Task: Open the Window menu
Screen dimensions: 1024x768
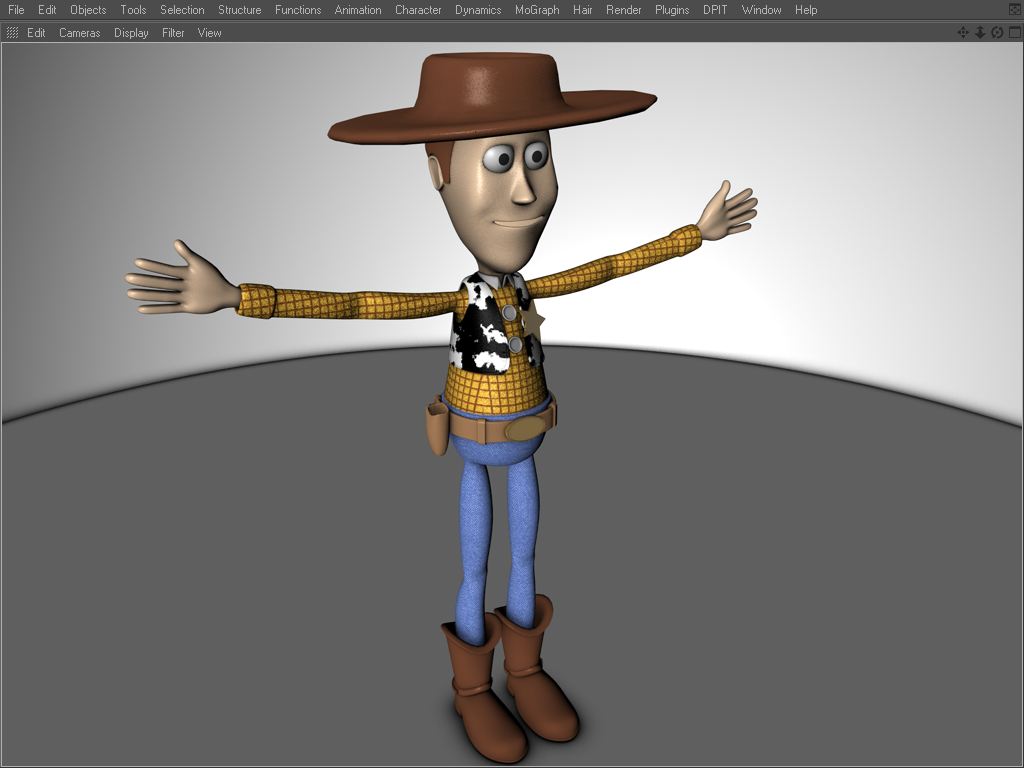Action: (761, 10)
